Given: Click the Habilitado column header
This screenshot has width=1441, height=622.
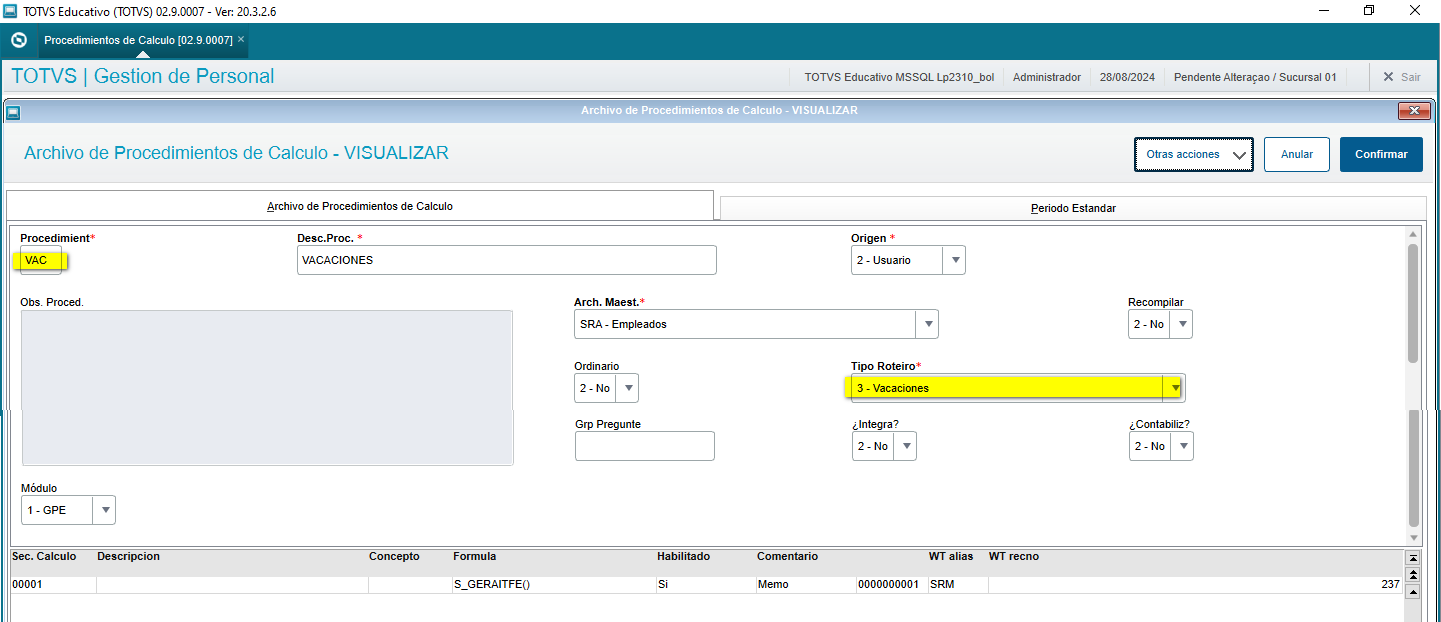Looking at the screenshot, I should 683,556.
